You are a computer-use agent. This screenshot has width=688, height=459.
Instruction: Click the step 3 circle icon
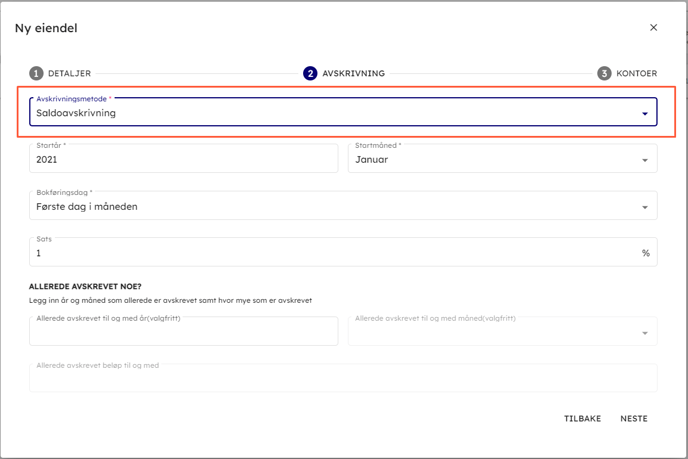click(604, 73)
